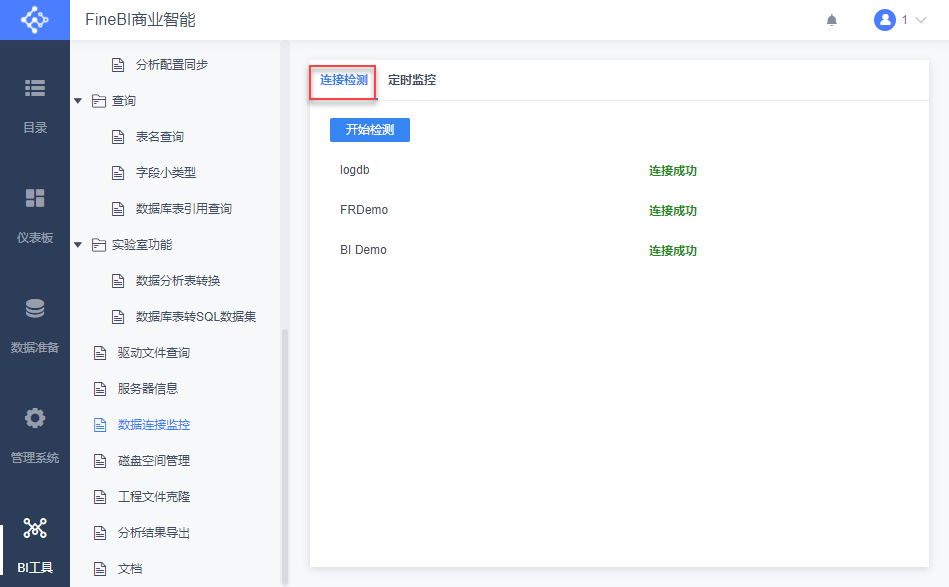
Task: Go to 数据准备 data preparation icon
Action: [x=35, y=321]
